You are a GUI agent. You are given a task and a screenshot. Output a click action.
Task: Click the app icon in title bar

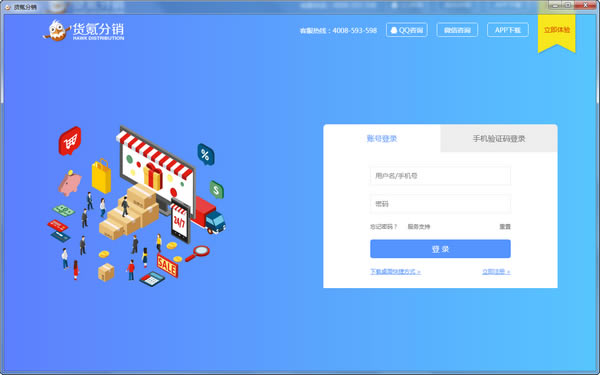(8, 7)
